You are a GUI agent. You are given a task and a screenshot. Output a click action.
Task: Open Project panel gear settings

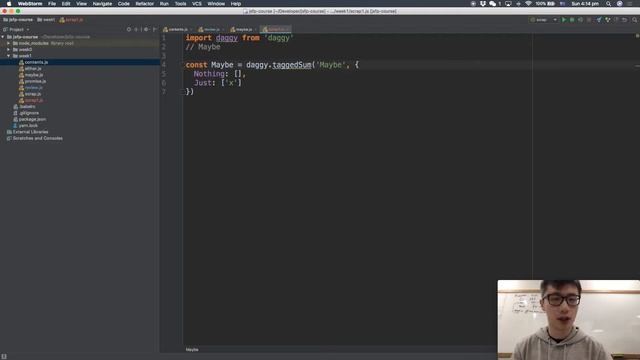[x=146, y=29]
